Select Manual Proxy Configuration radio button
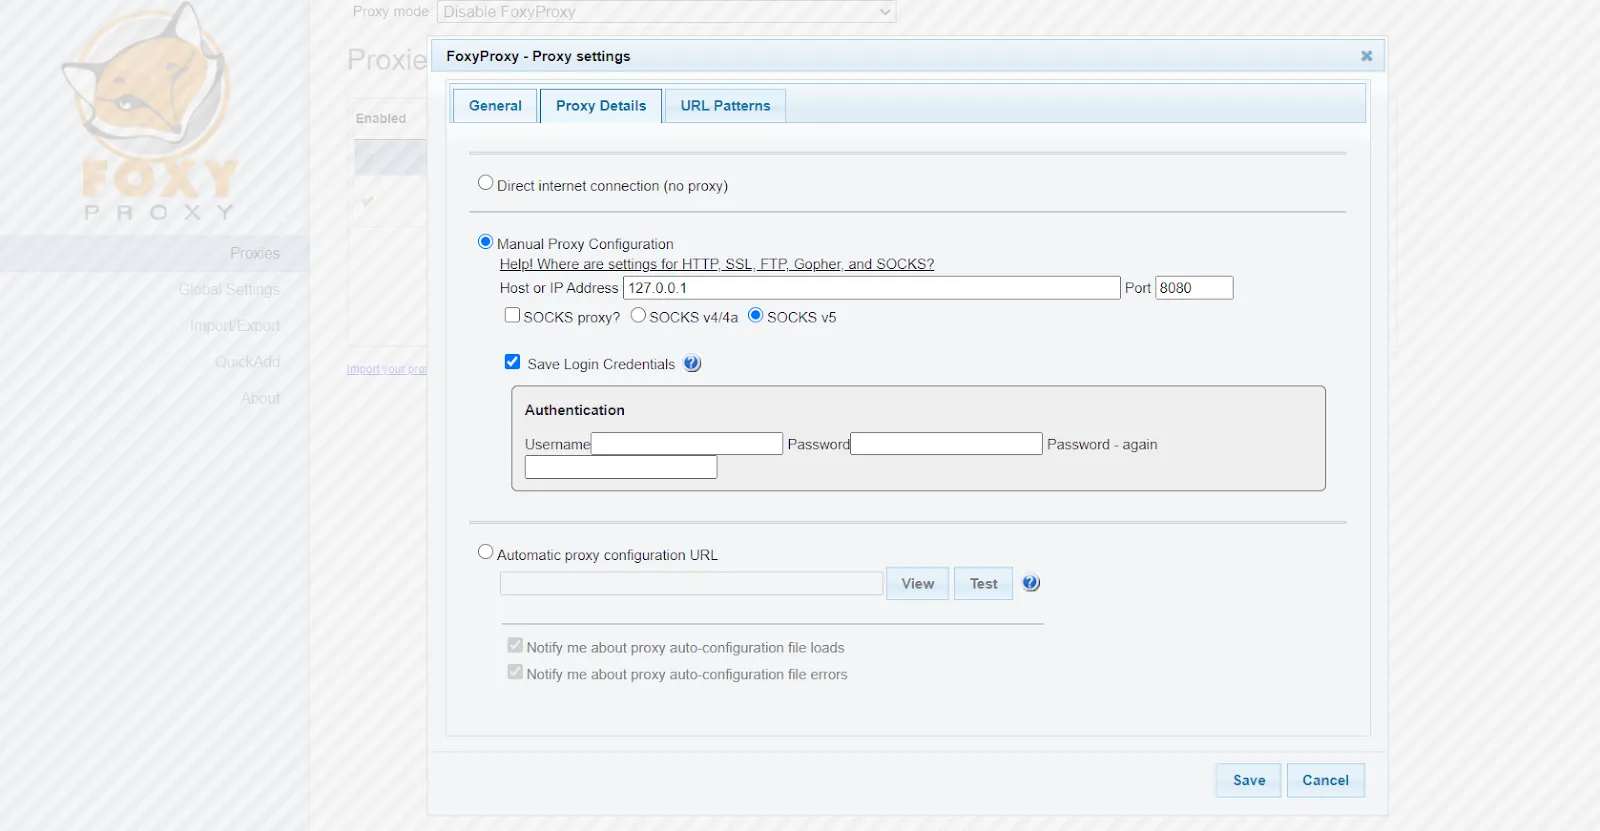Screen dimensions: 1600x831 pos(485,242)
